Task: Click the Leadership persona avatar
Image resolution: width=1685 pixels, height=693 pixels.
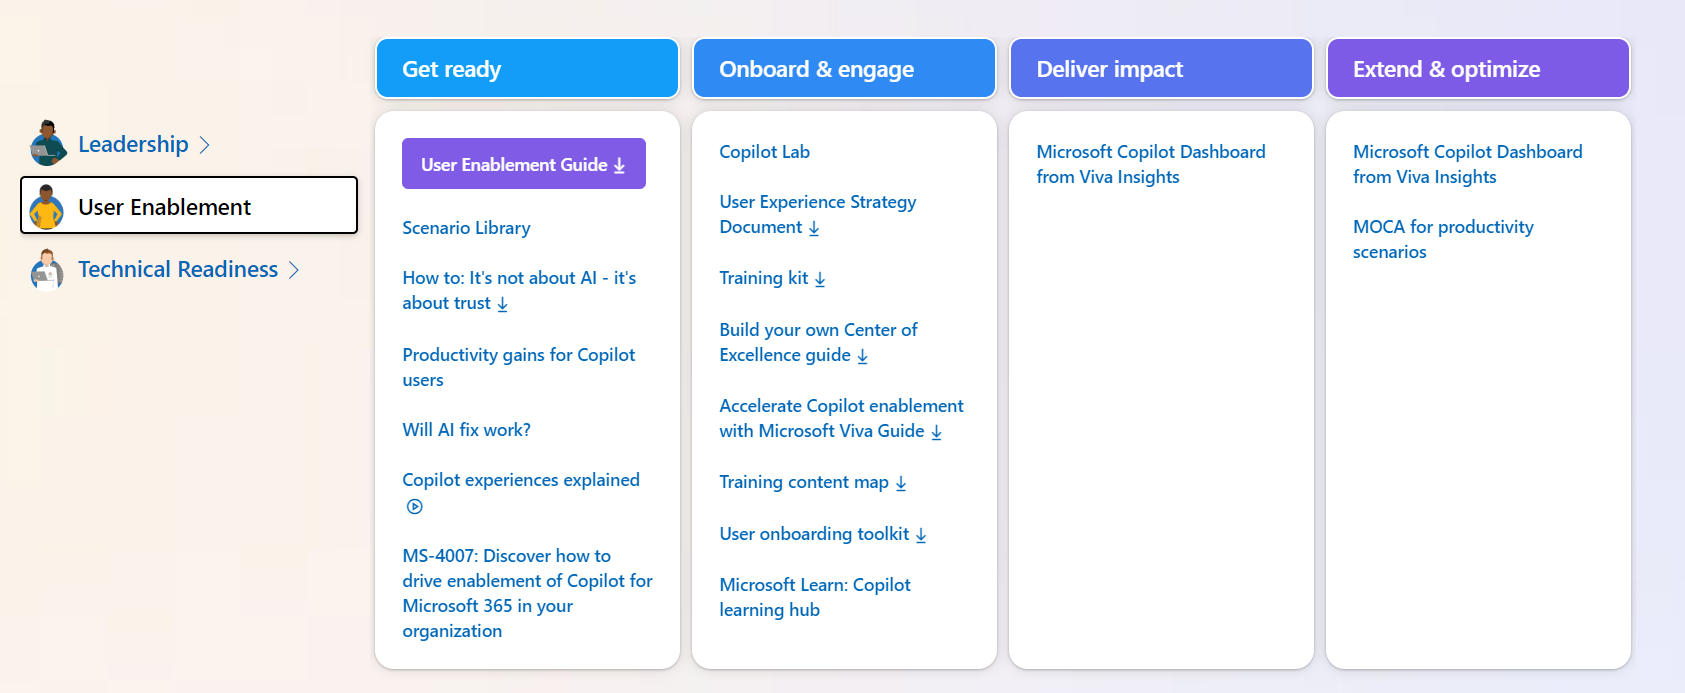Action: (x=44, y=143)
